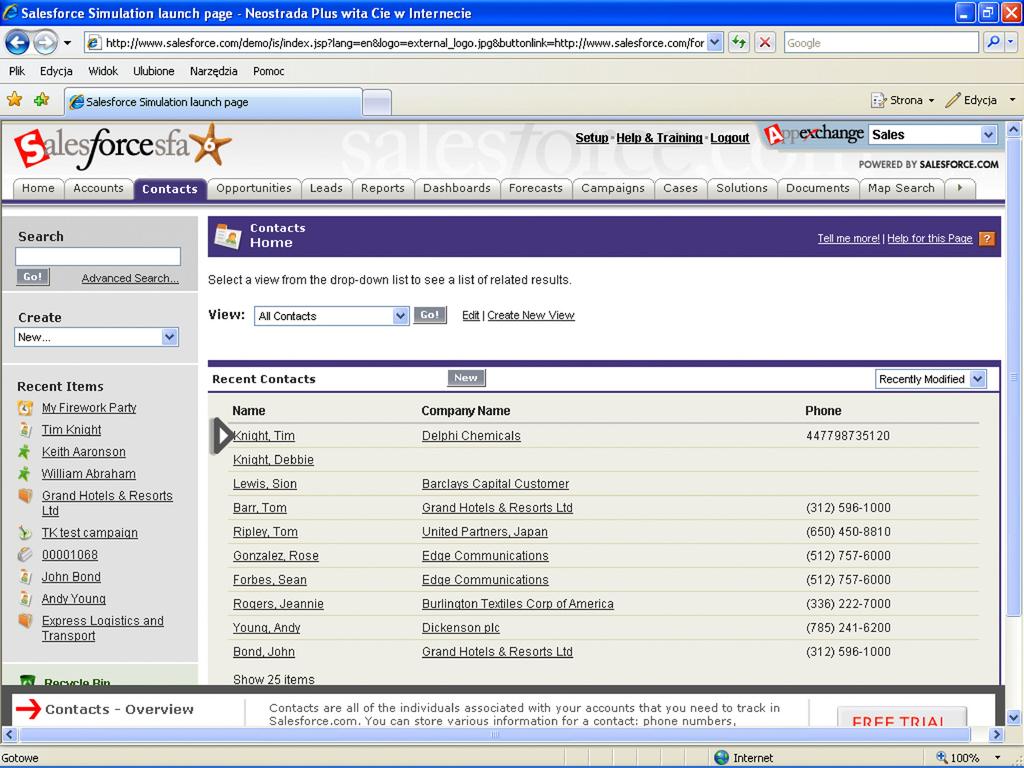The height and width of the screenshot is (768, 1024).
Task: Expand more tabs arrow after Map Search
Action: point(959,188)
